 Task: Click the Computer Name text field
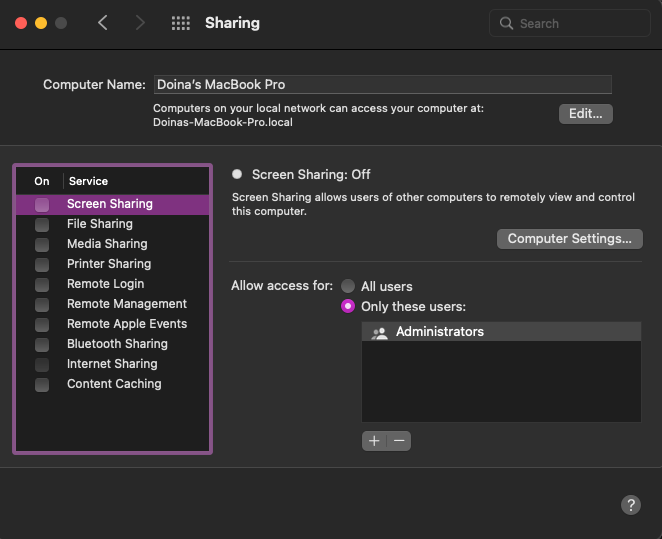381,85
